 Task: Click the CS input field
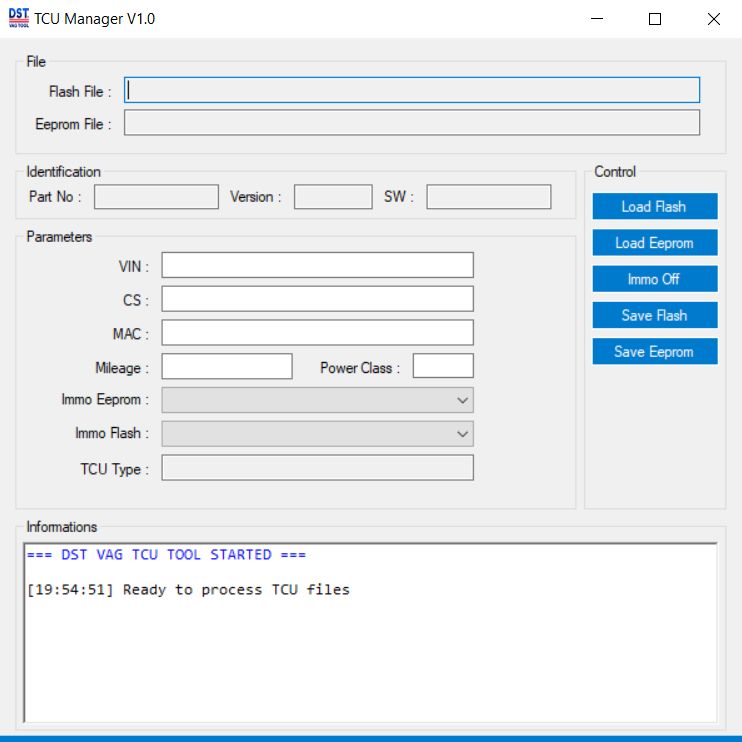(x=318, y=299)
